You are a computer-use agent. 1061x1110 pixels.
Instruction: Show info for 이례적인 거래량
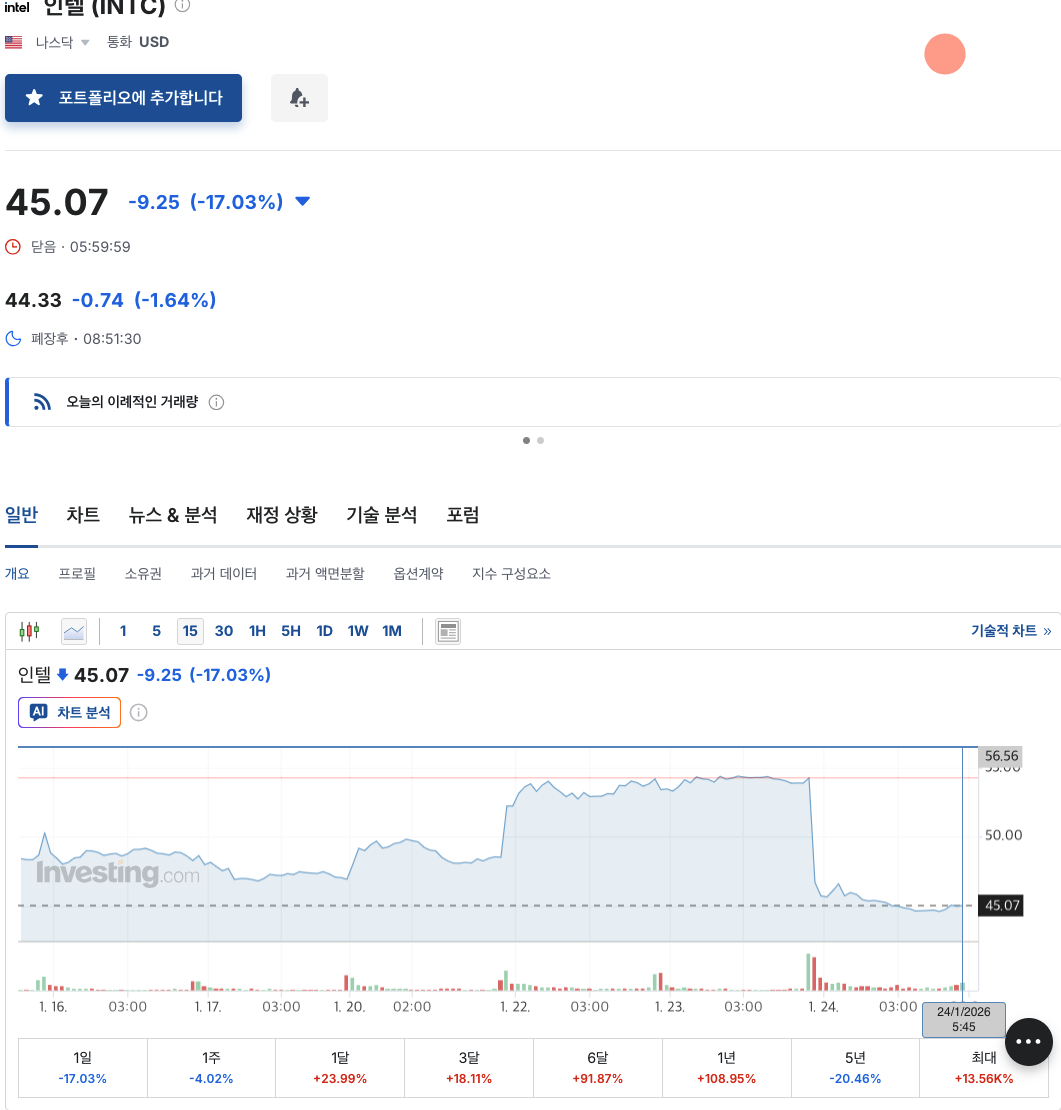click(217, 402)
